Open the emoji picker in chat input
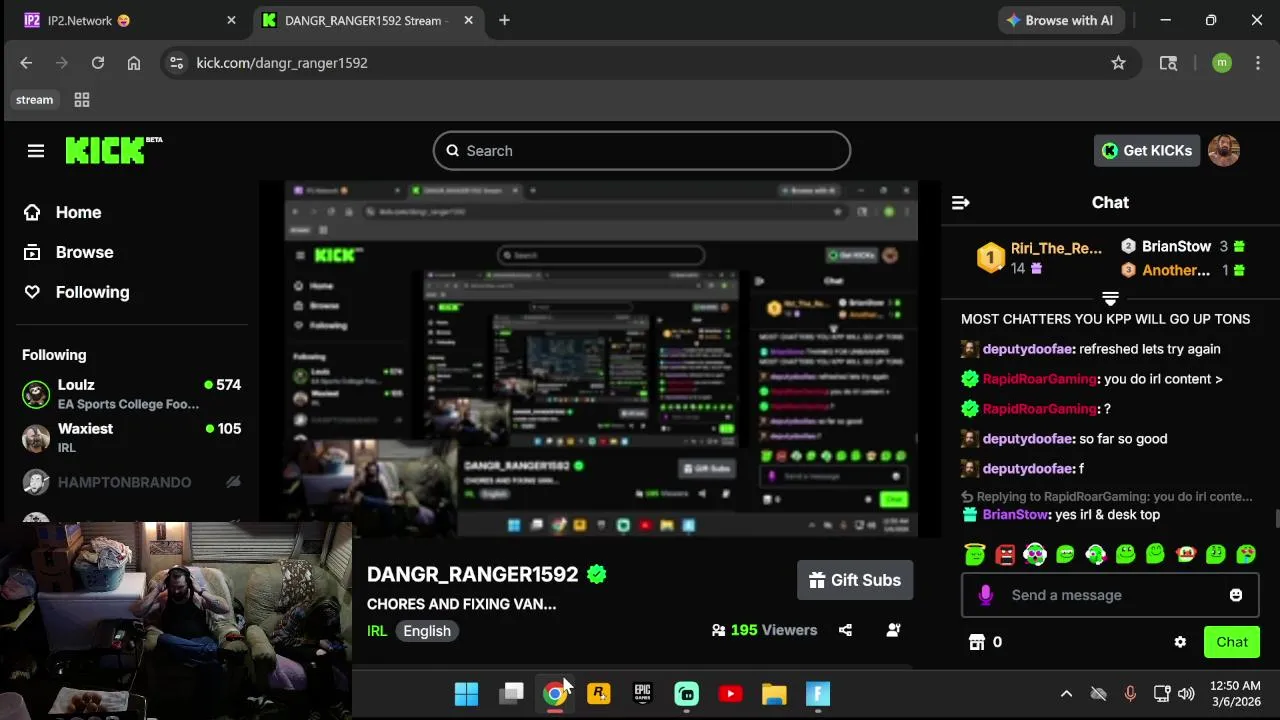Viewport: 1280px width, 720px height. pyautogui.click(x=1236, y=595)
